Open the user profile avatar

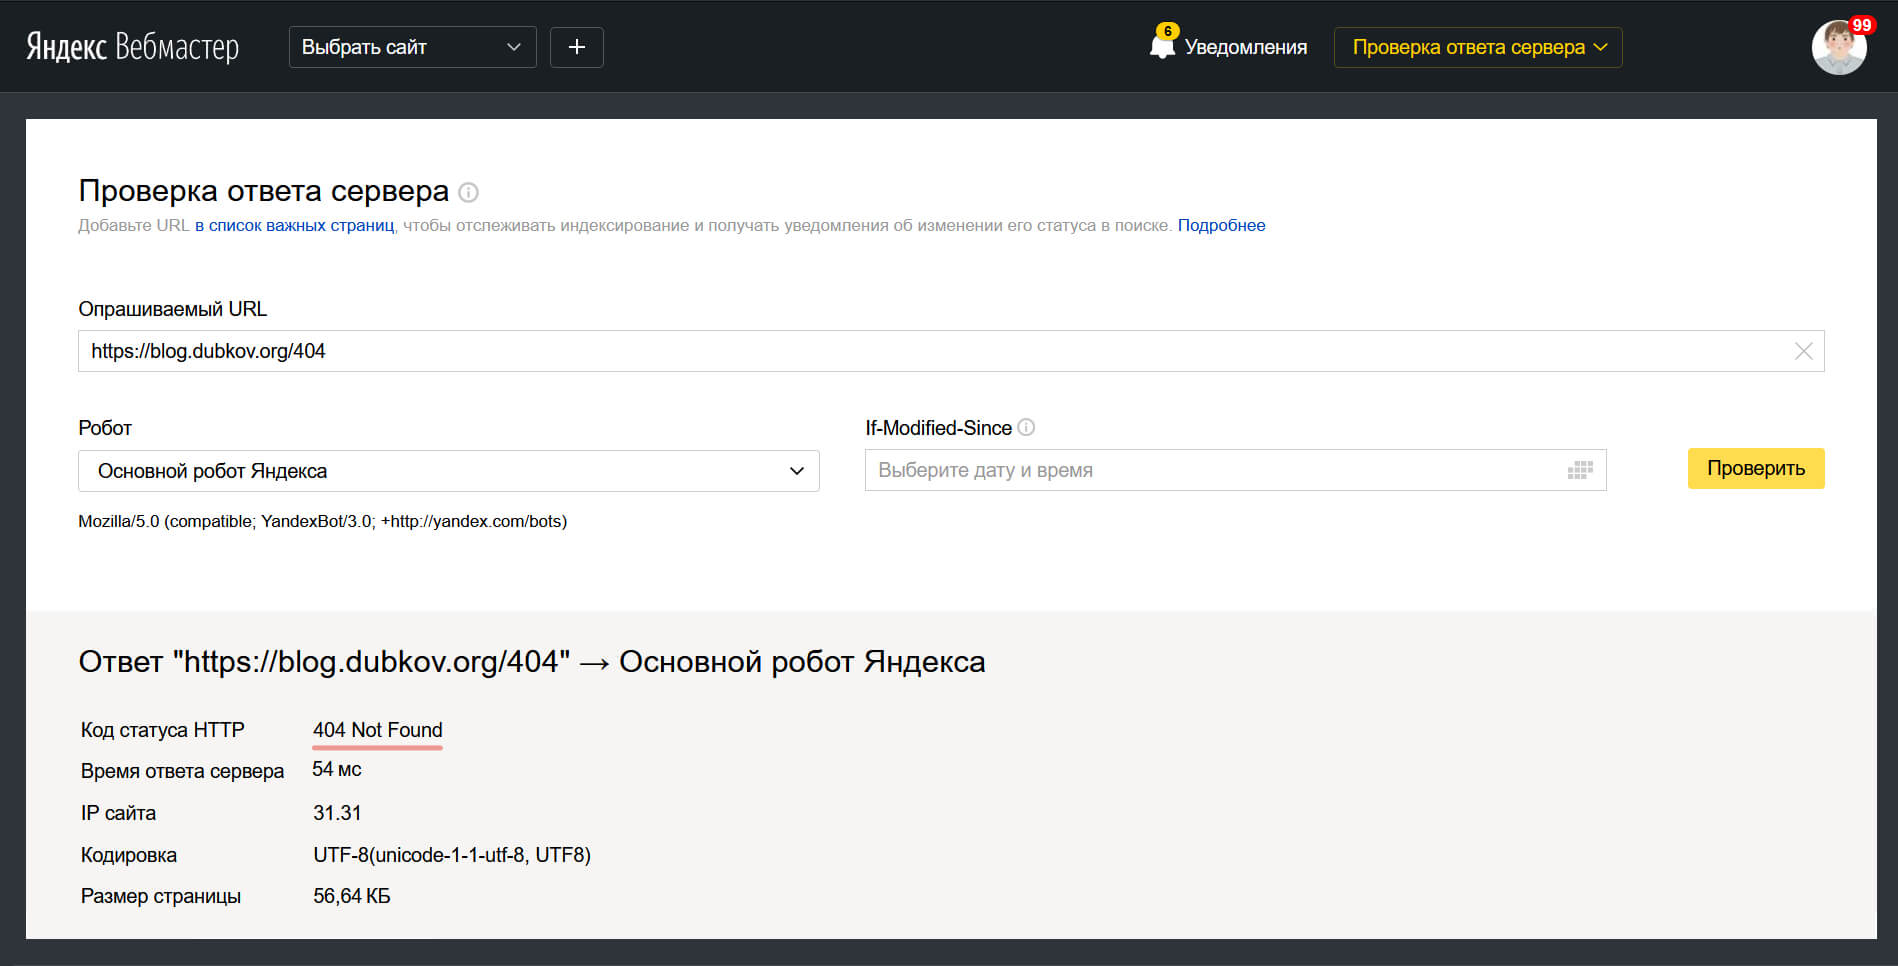point(1839,47)
